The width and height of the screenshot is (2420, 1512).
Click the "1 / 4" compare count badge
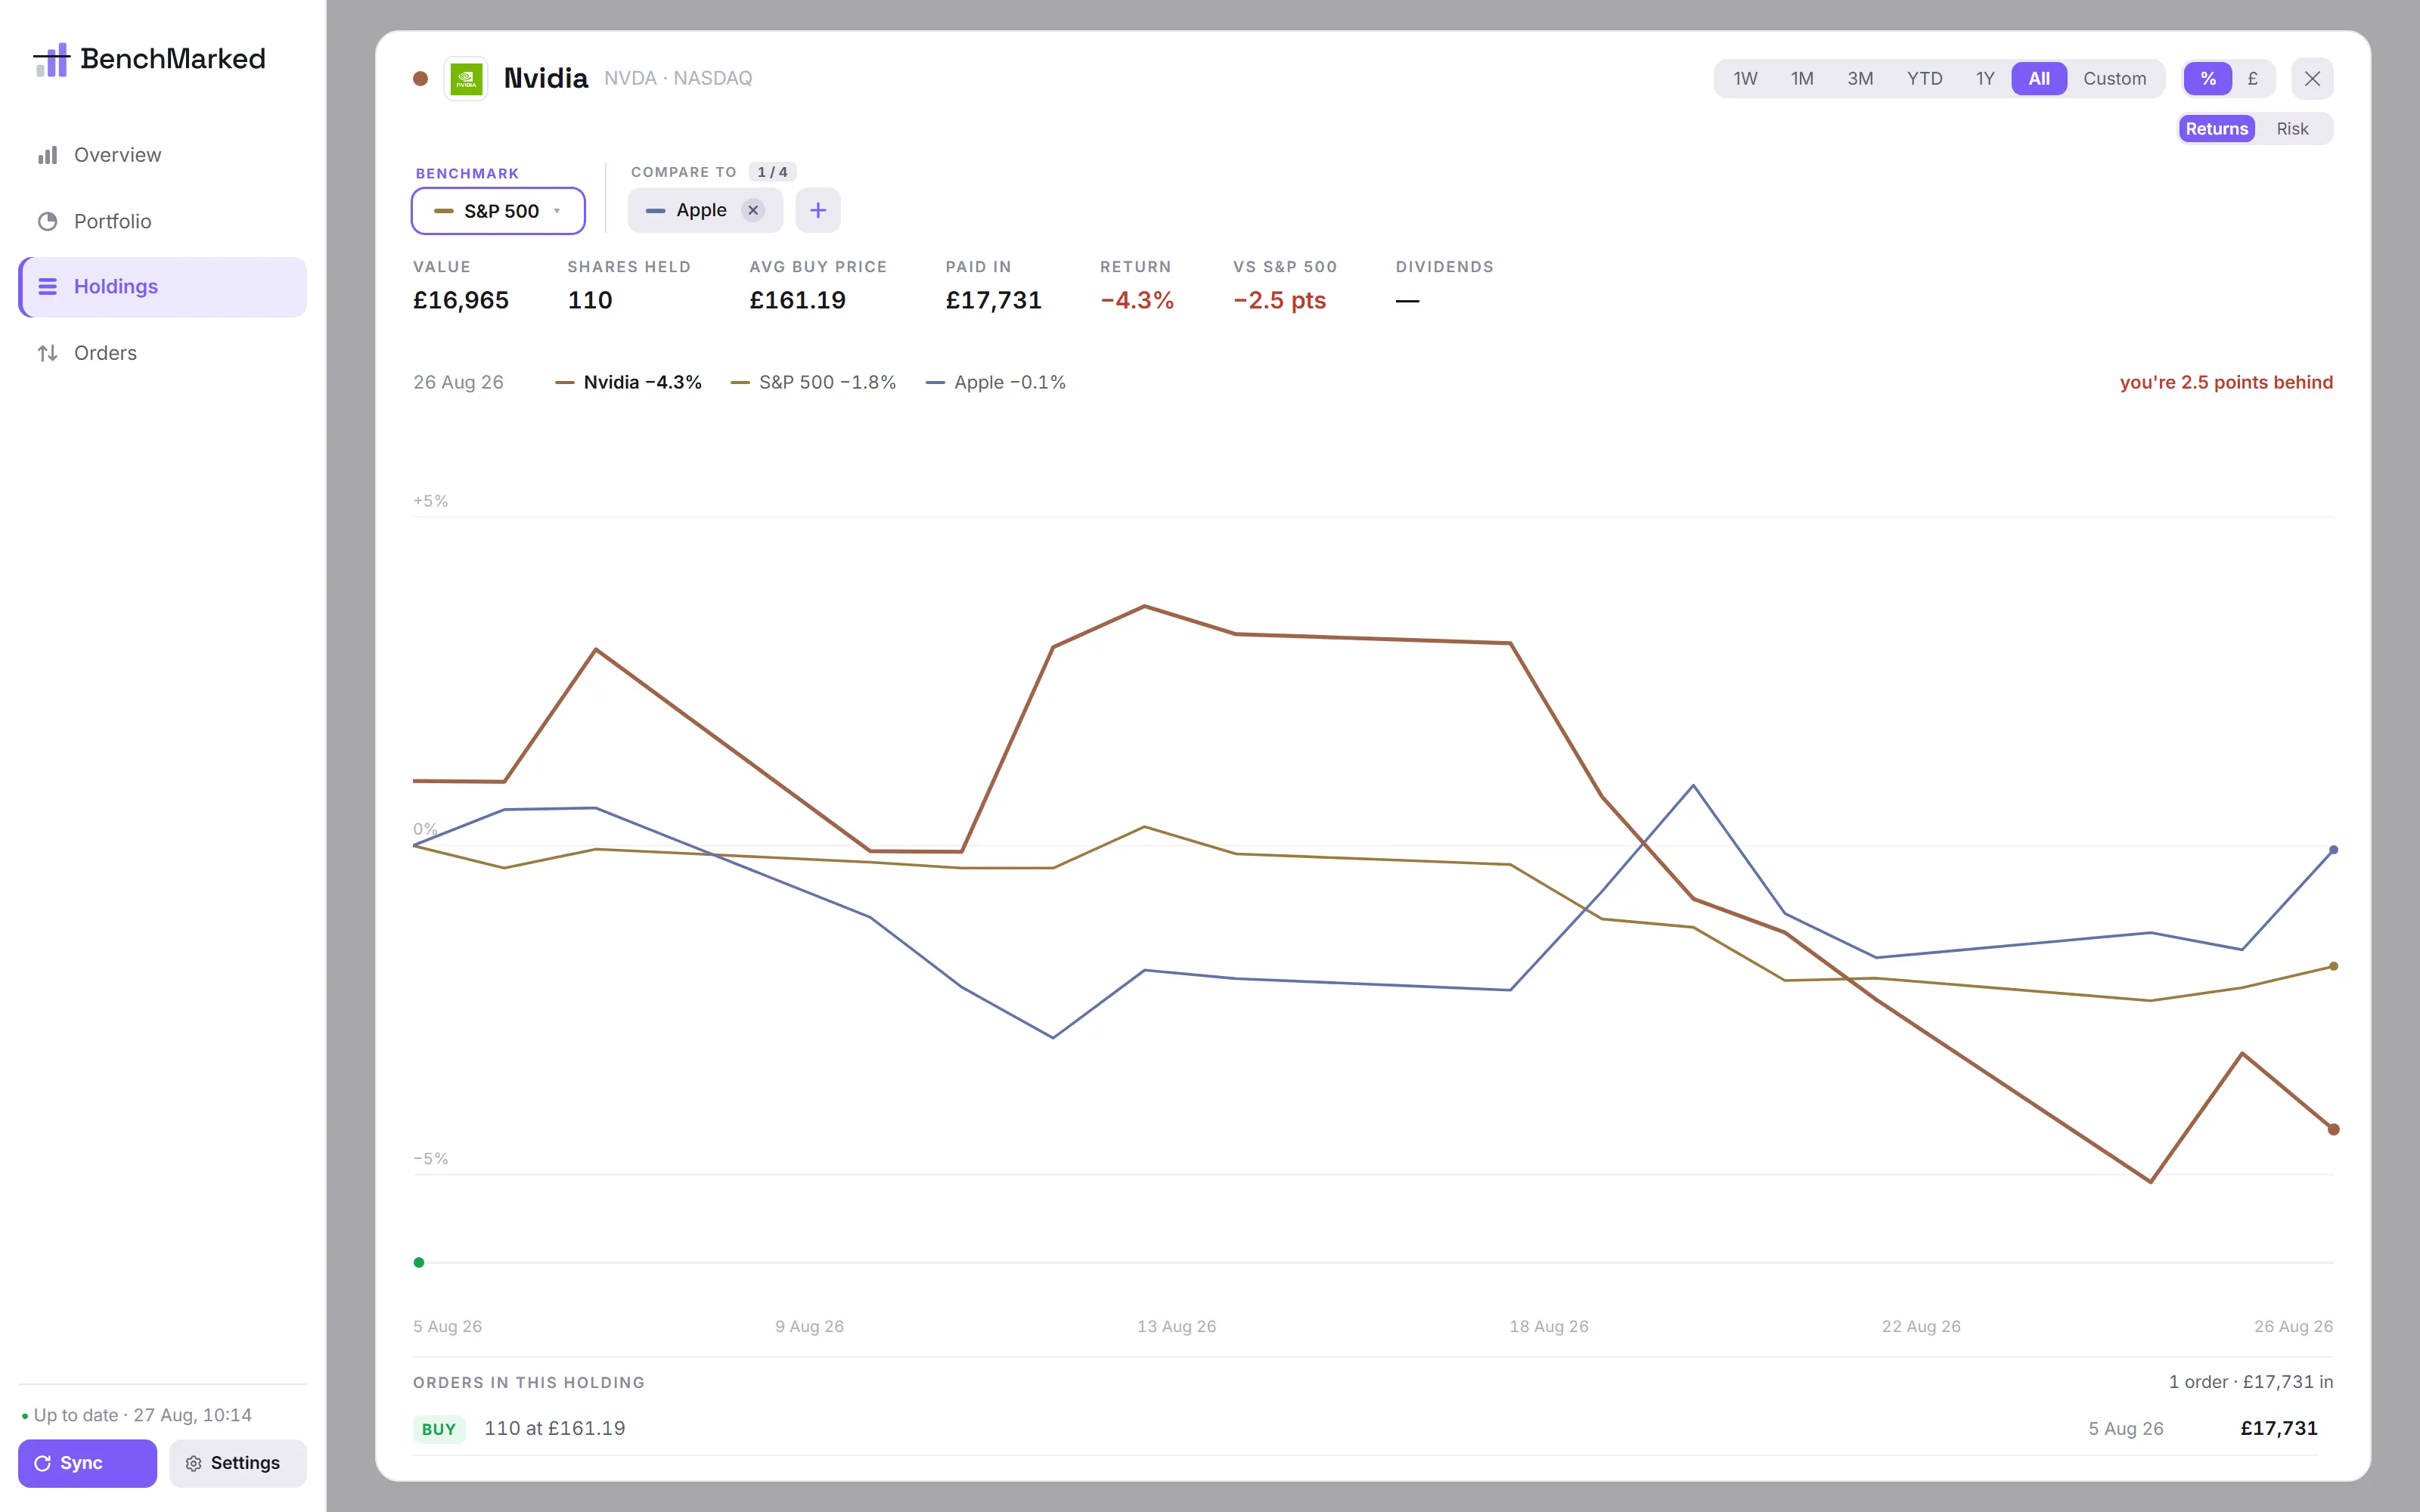coord(772,172)
